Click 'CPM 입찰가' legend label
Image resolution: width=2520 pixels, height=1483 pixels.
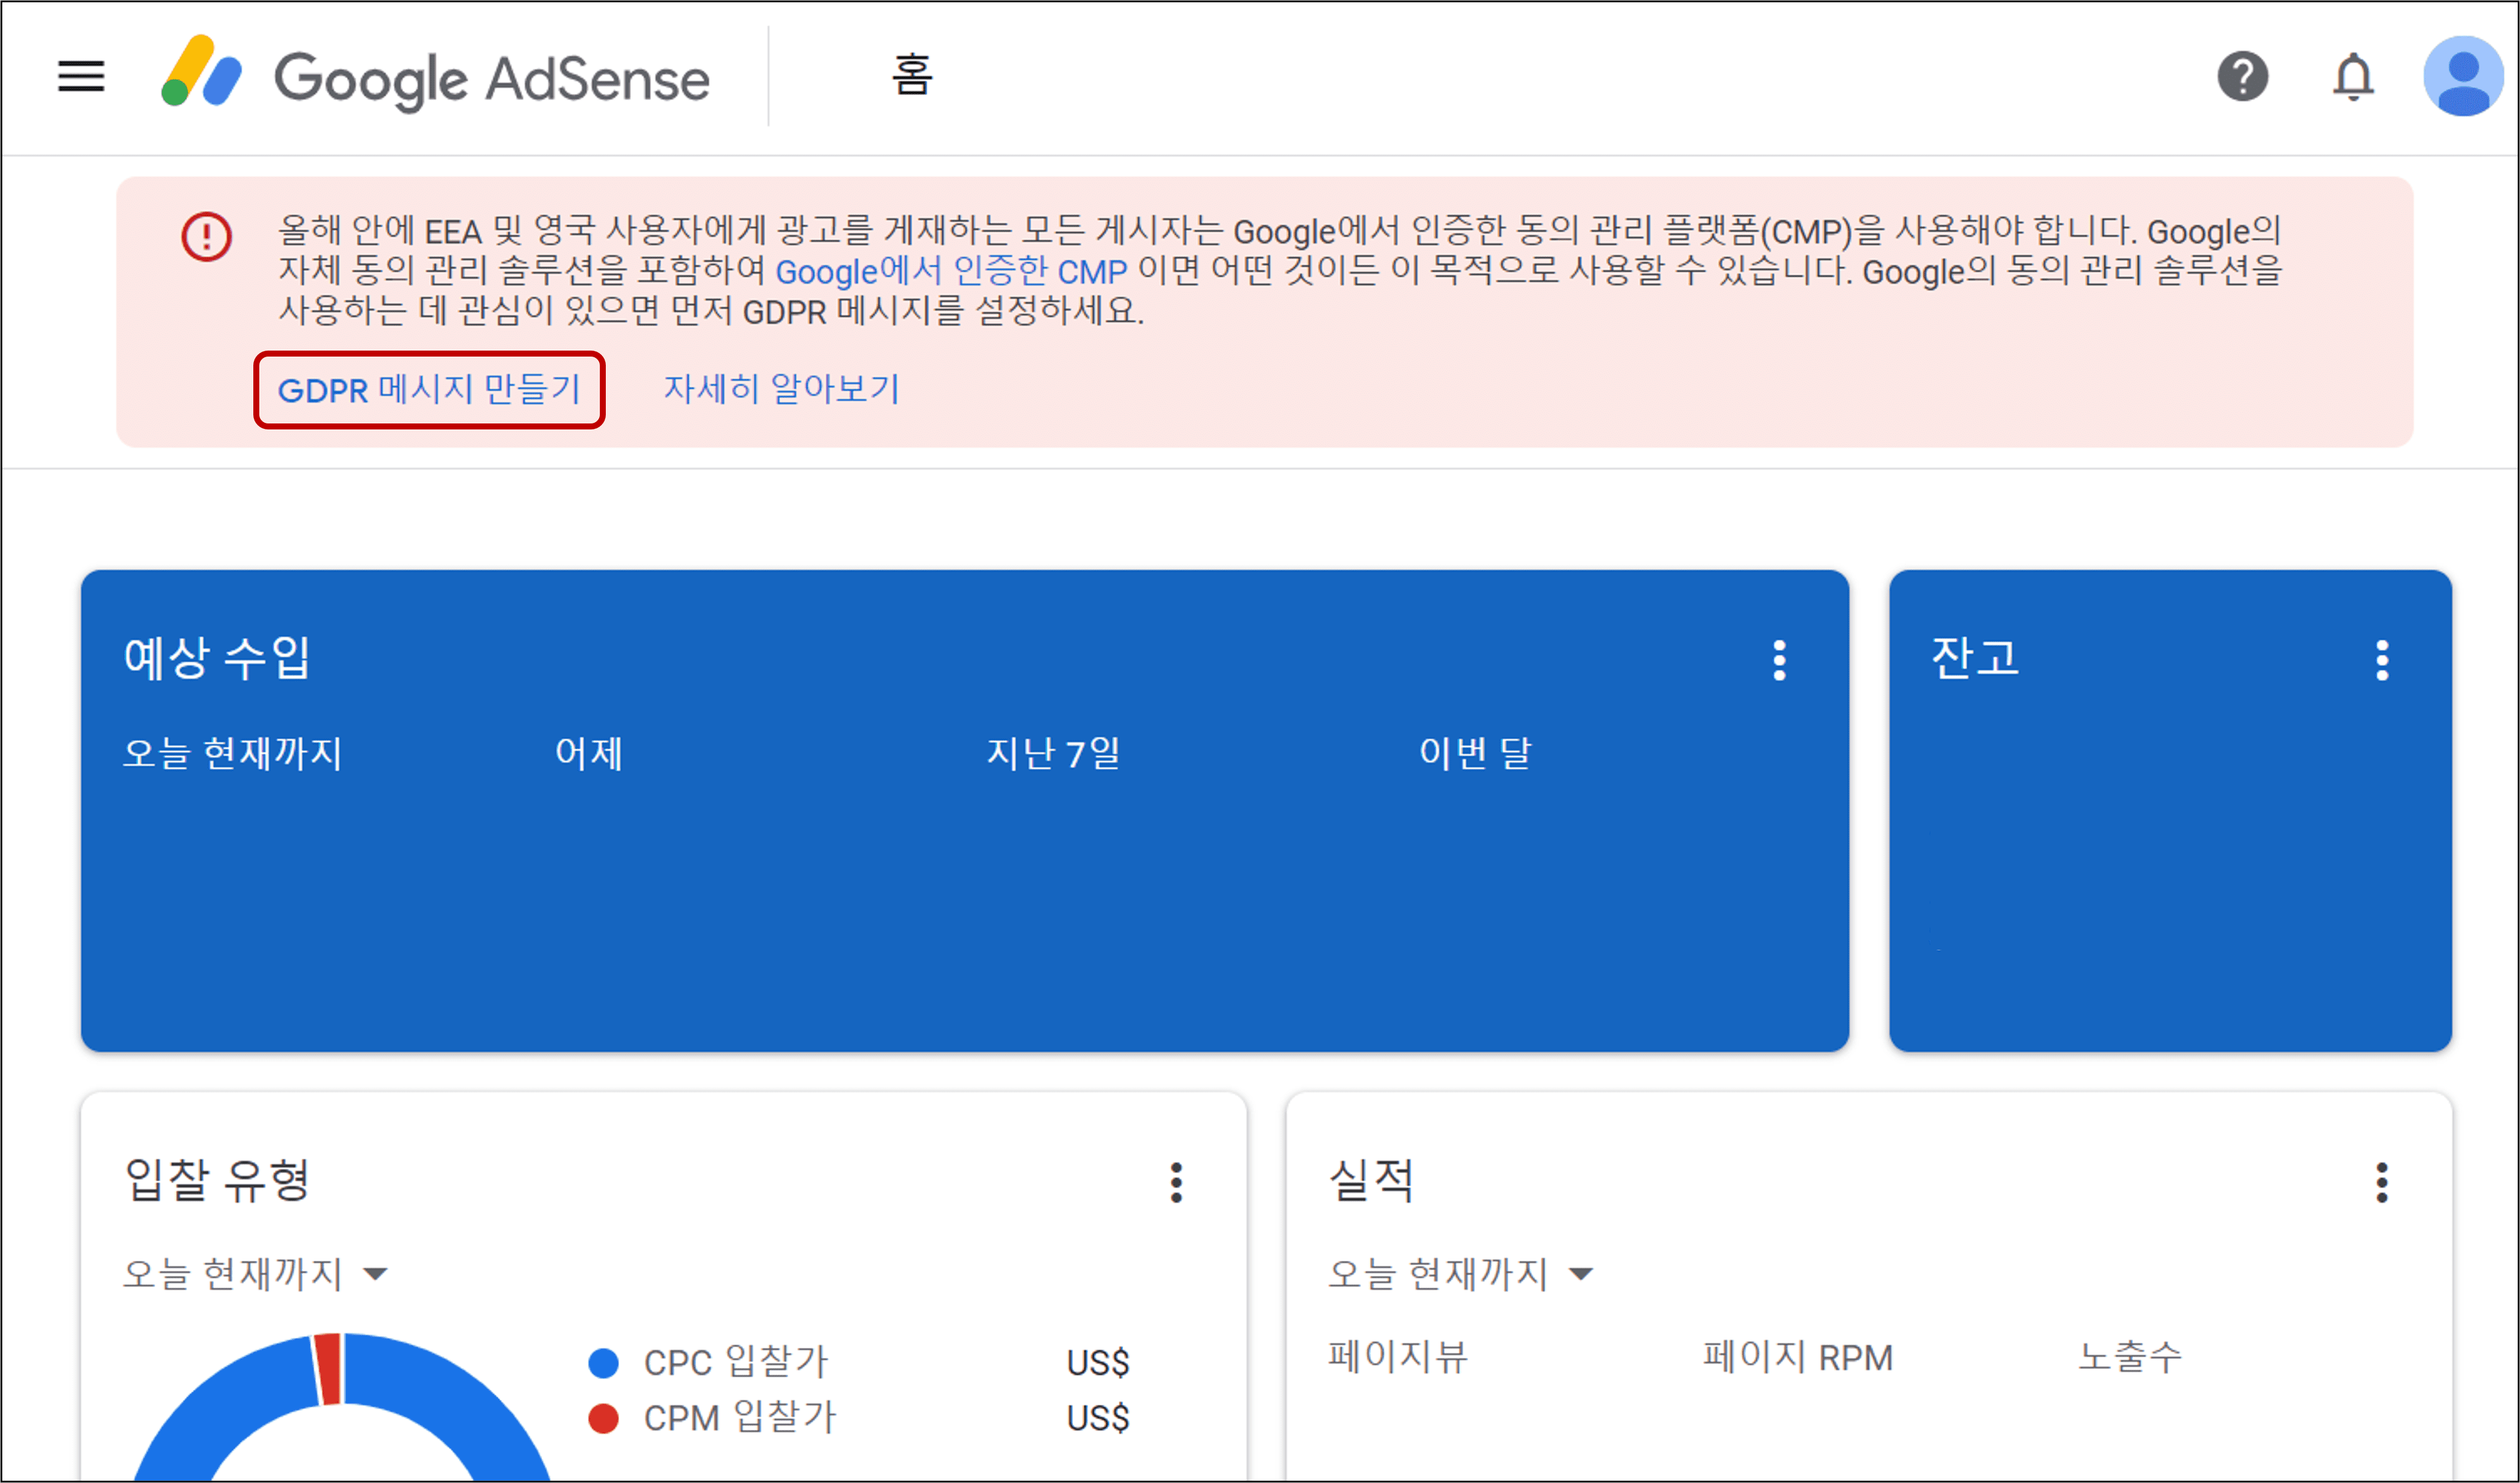740,1417
